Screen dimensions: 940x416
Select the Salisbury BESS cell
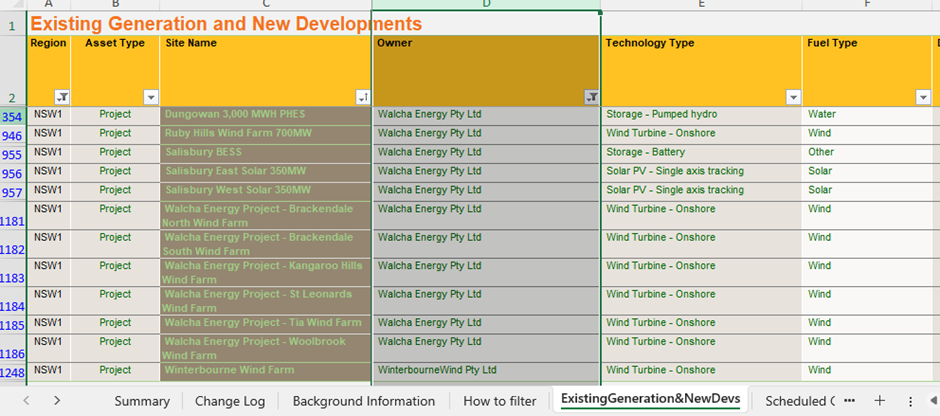pyautogui.click(x=265, y=152)
